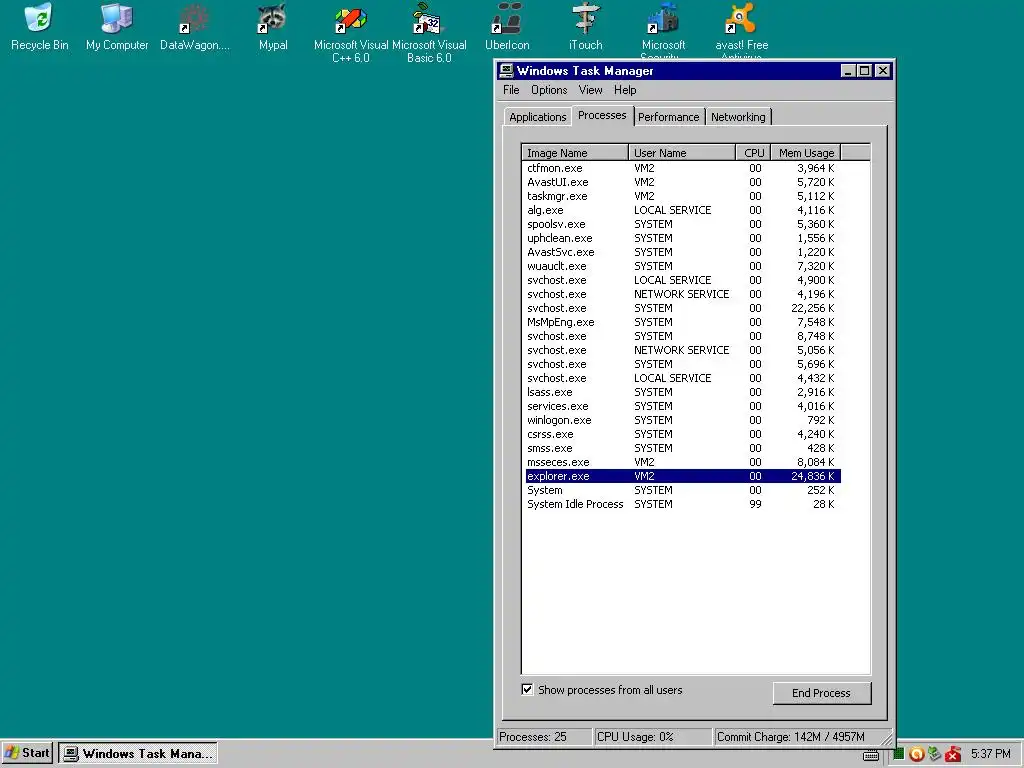The height and width of the screenshot is (768, 1024).
Task: Select the Microsoft Security desktop shortcut
Action: 663,31
